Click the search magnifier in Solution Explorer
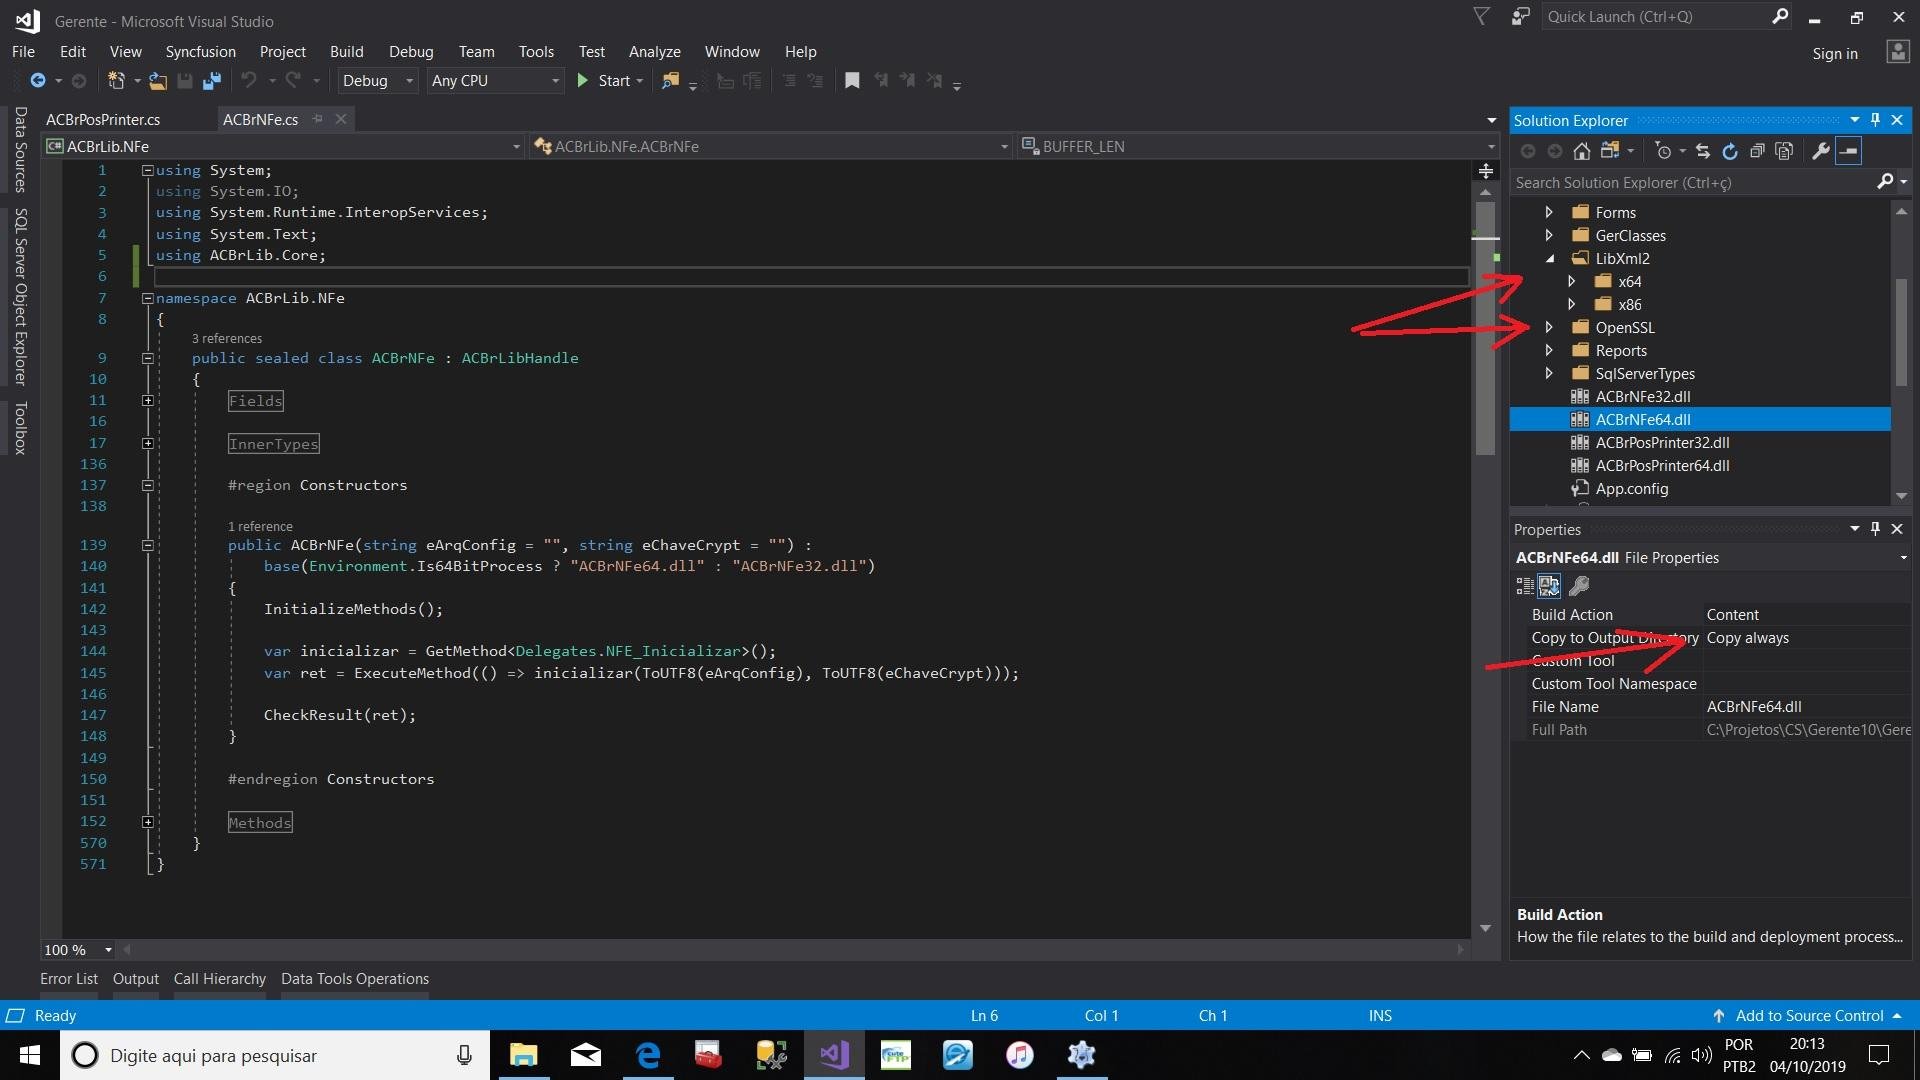1920x1080 pixels. [1885, 182]
